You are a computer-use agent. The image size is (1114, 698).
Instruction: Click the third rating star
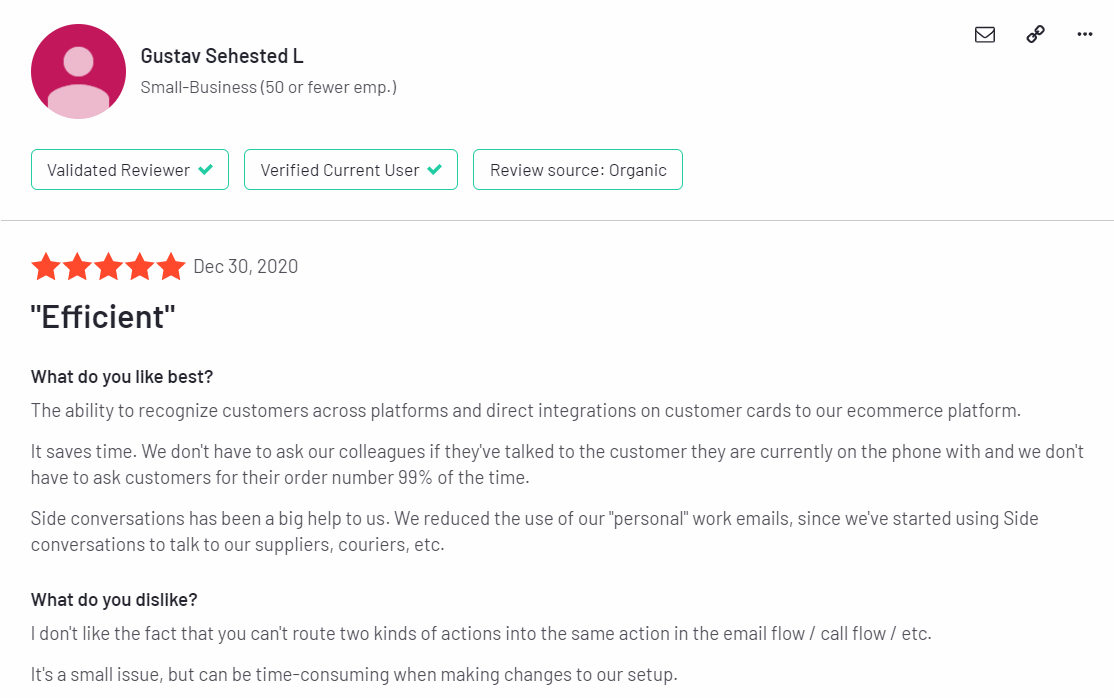(x=109, y=267)
